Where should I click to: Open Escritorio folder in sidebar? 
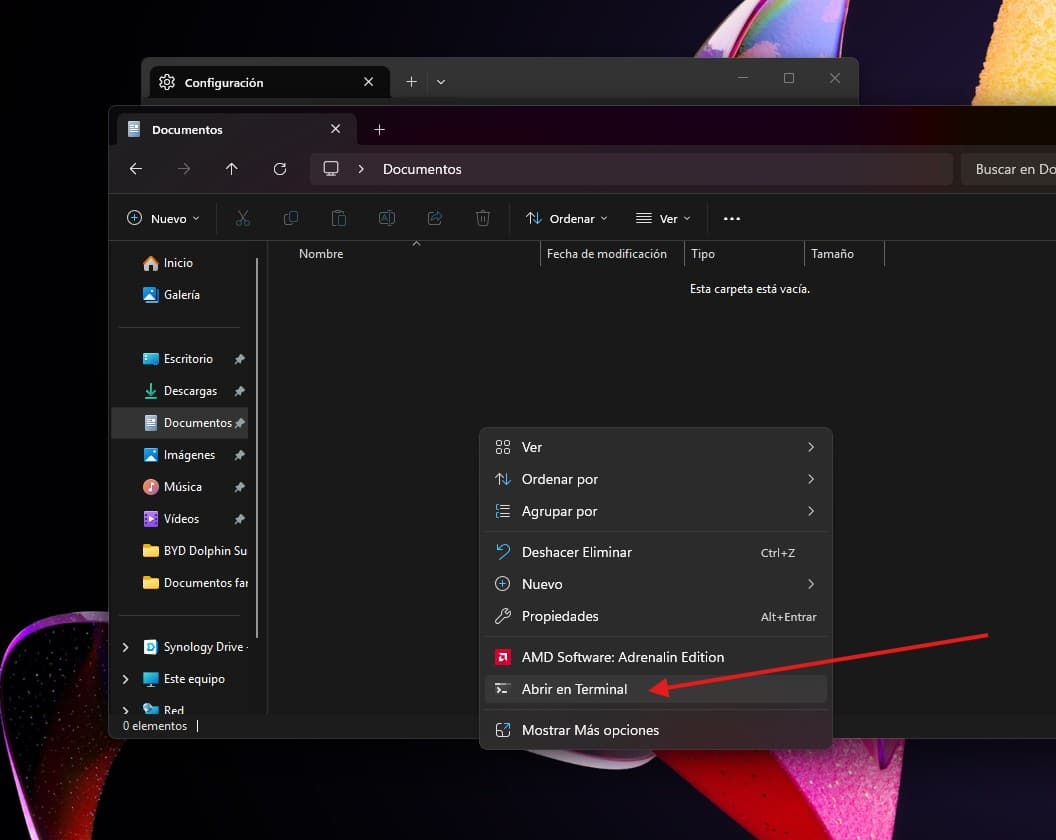click(x=180, y=359)
